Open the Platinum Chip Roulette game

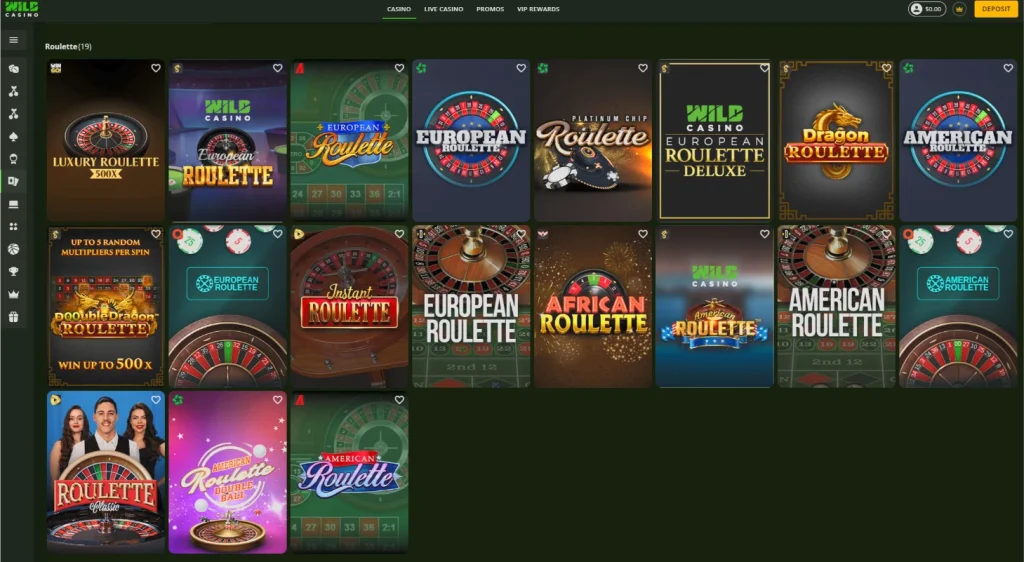[x=593, y=141]
